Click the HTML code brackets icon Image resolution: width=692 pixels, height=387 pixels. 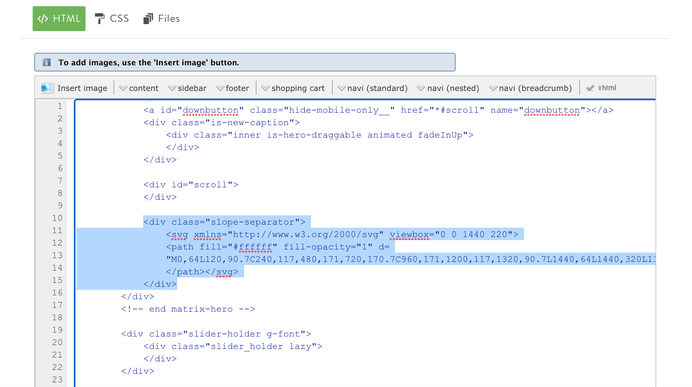pos(43,19)
